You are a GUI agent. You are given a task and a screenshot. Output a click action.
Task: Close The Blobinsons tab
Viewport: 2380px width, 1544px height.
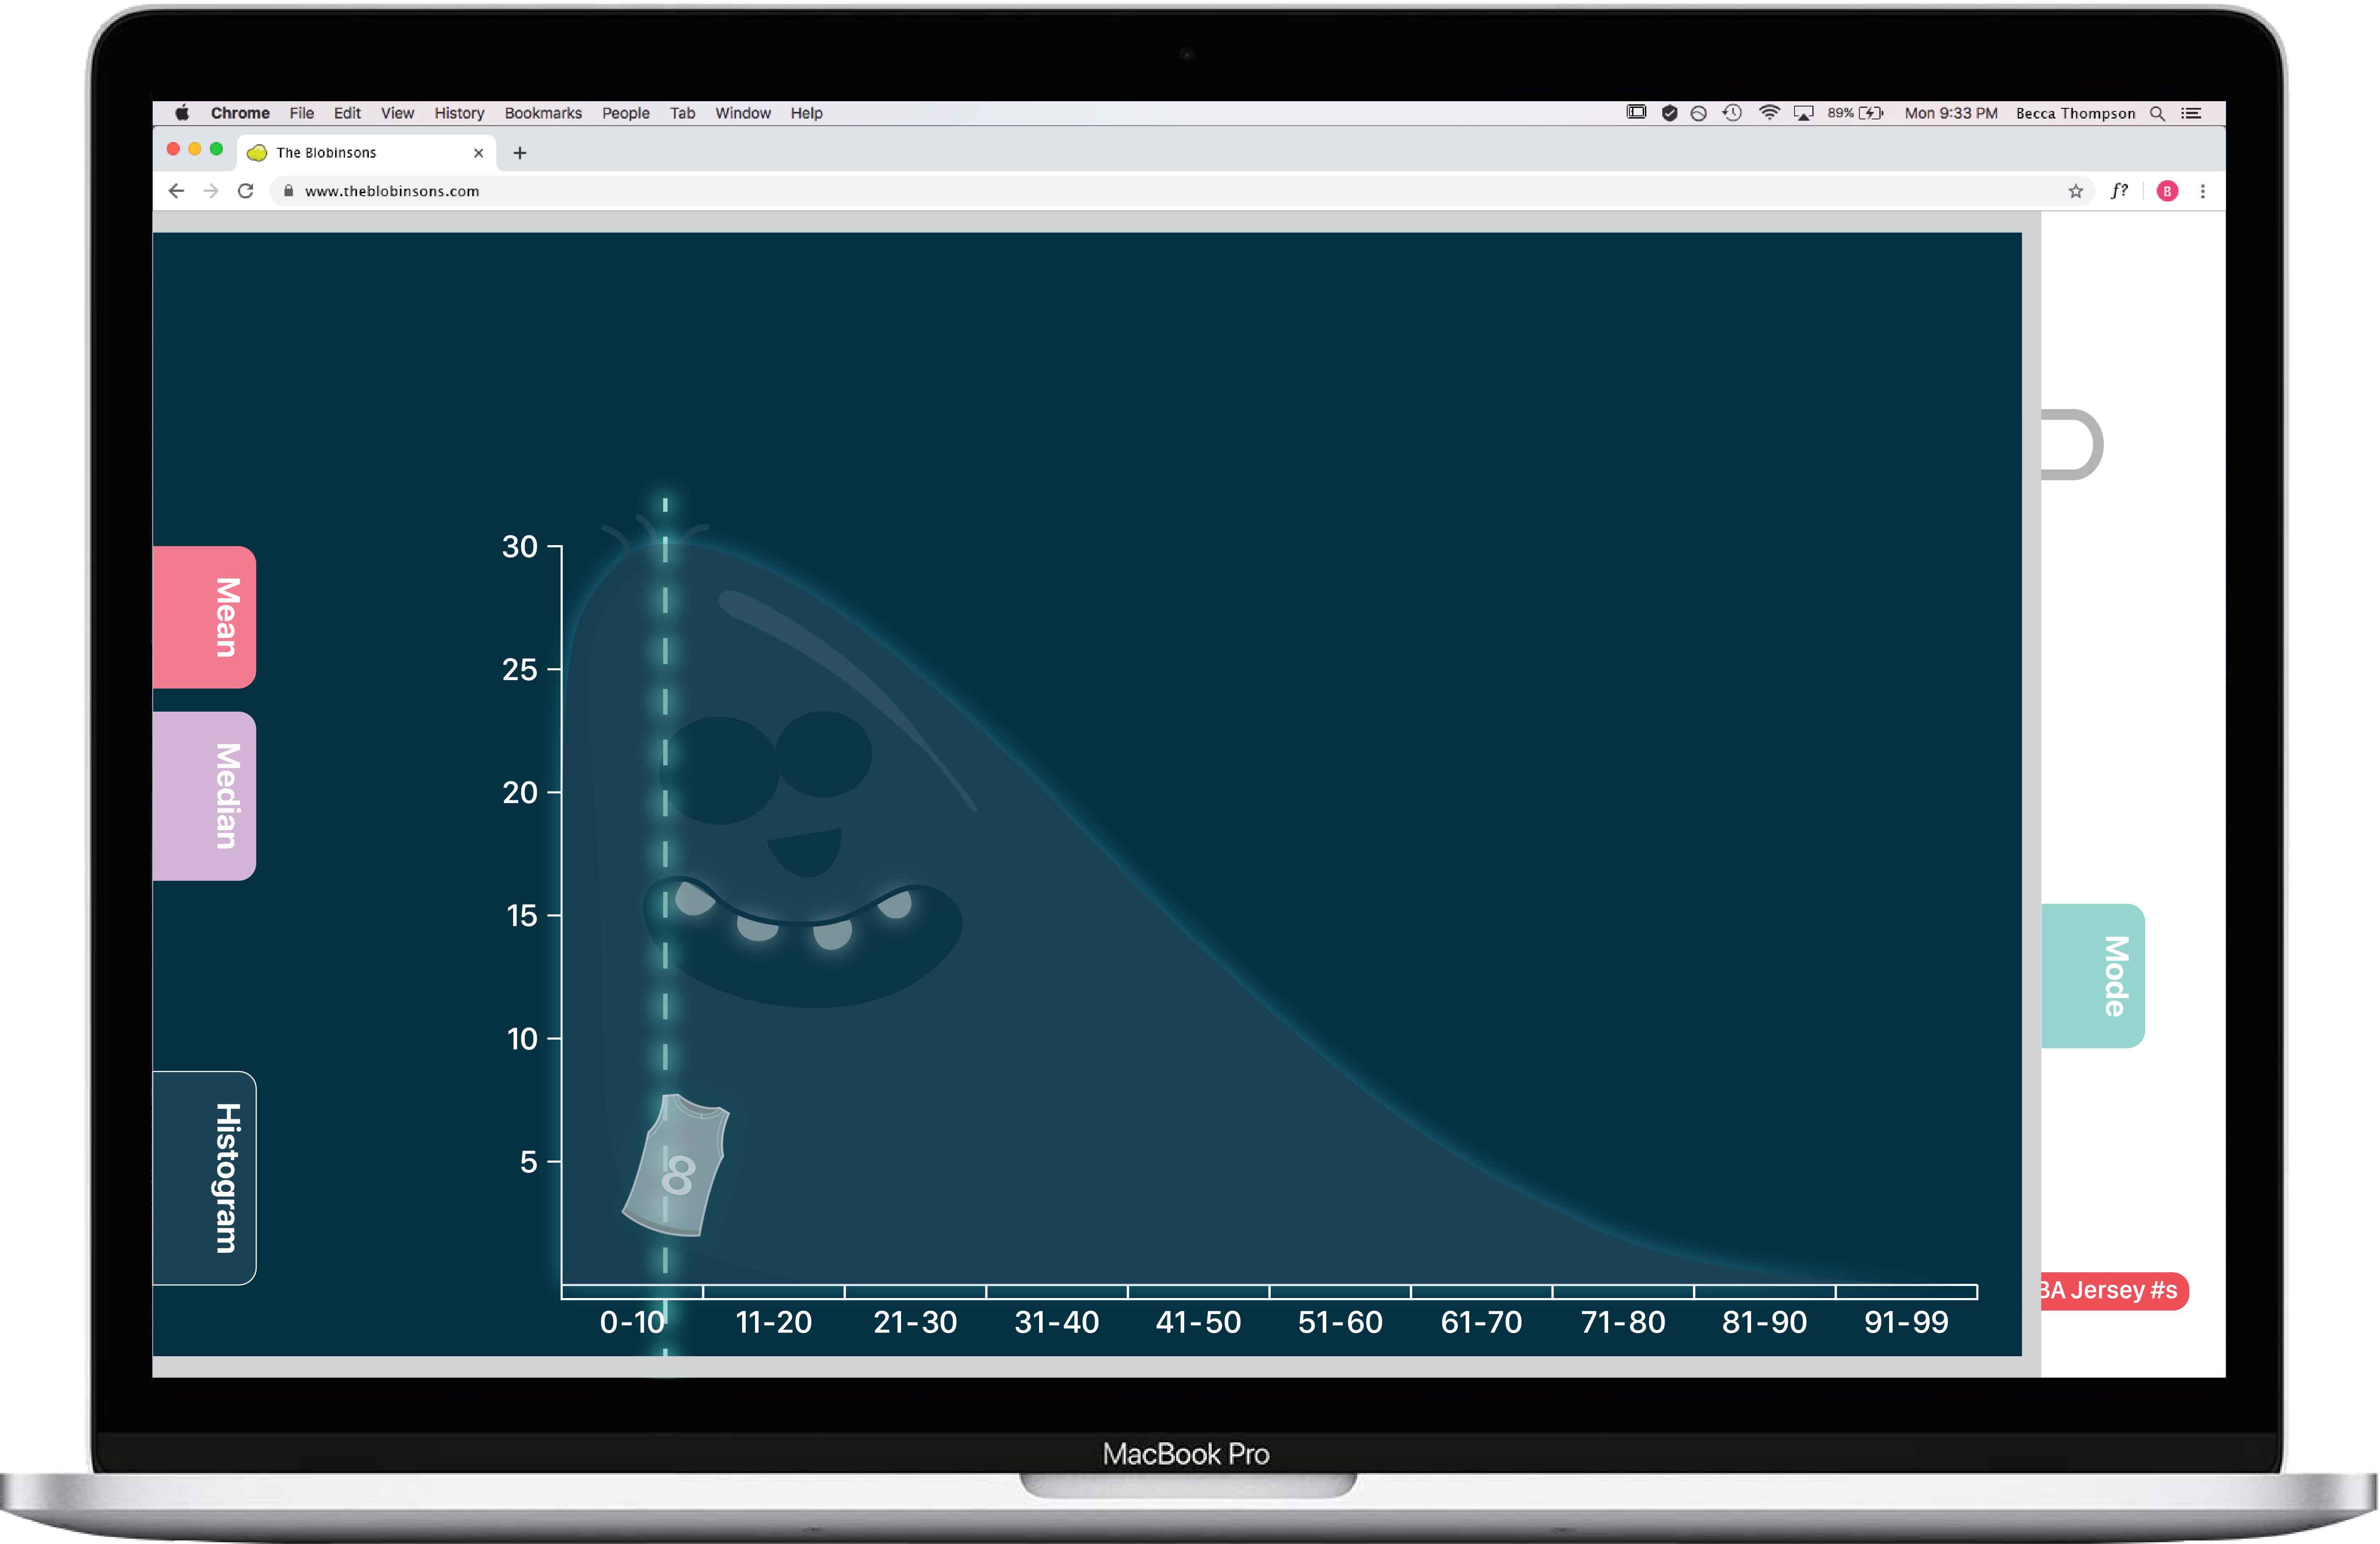pyautogui.click(x=478, y=153)
